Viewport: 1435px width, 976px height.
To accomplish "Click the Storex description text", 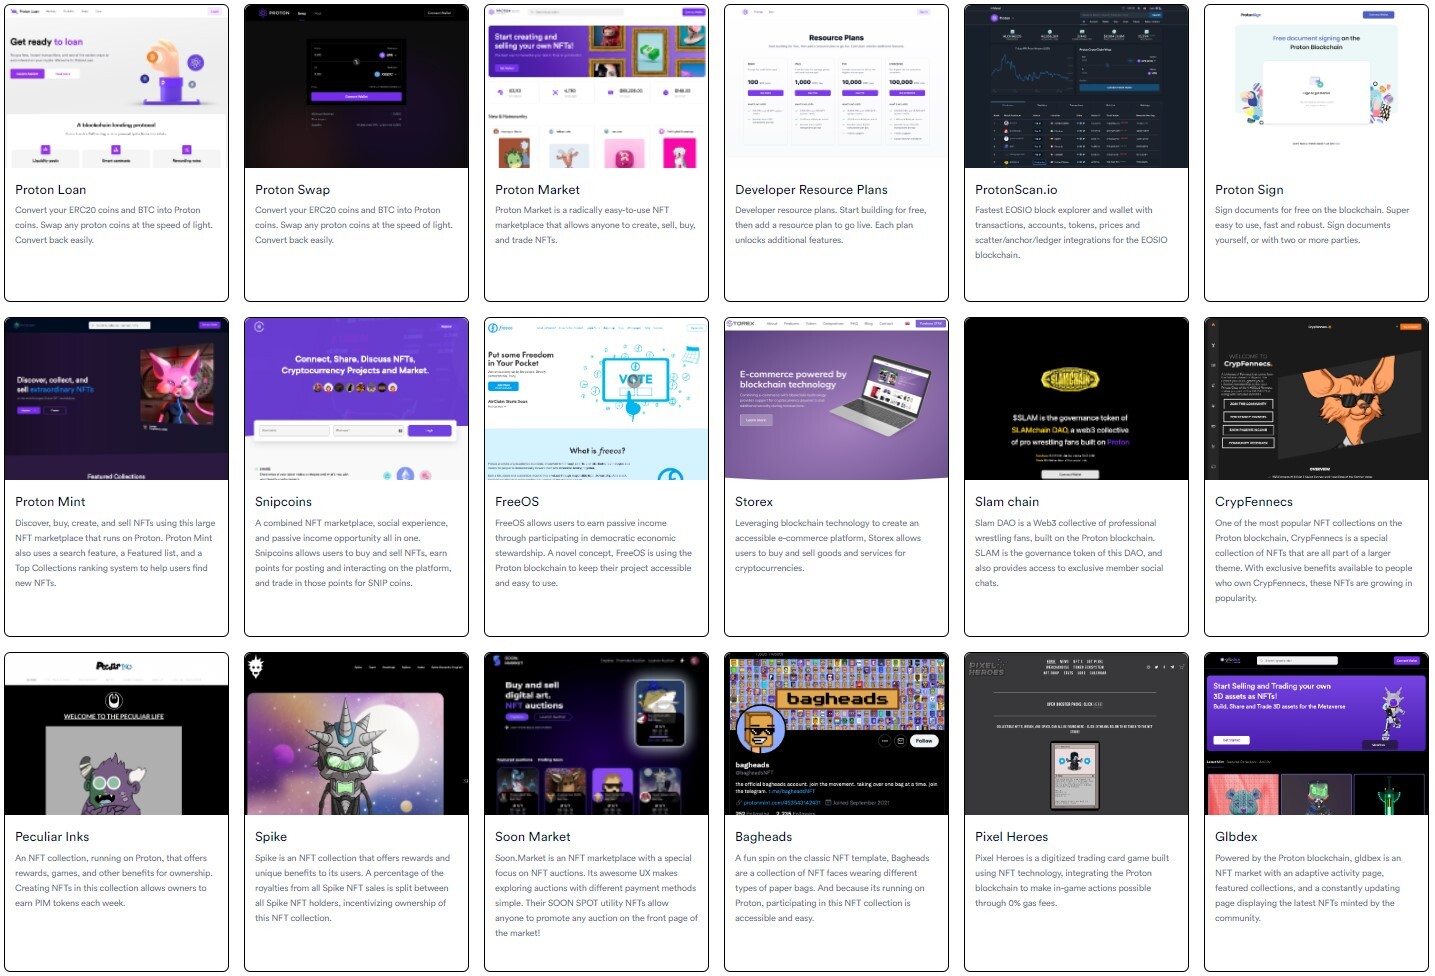I will (828, 545).
